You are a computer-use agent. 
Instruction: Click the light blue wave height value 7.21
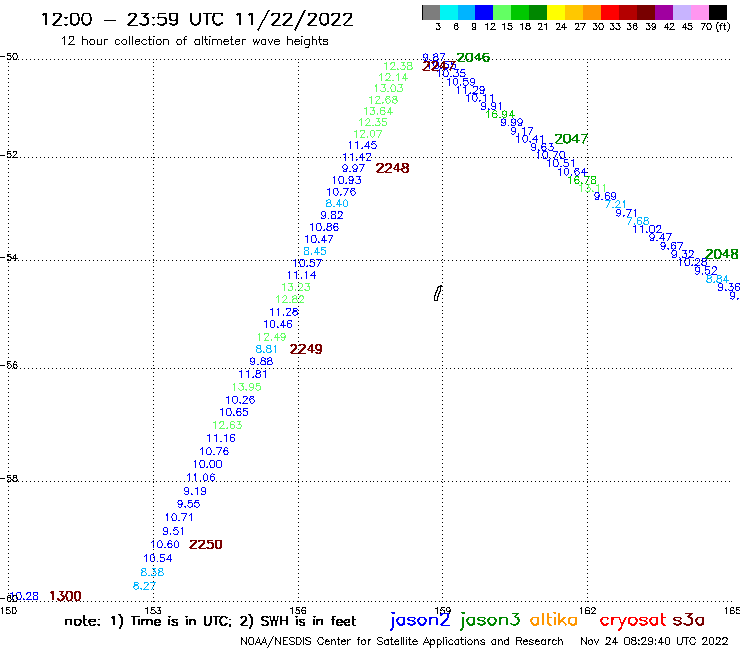coord(615,204)
